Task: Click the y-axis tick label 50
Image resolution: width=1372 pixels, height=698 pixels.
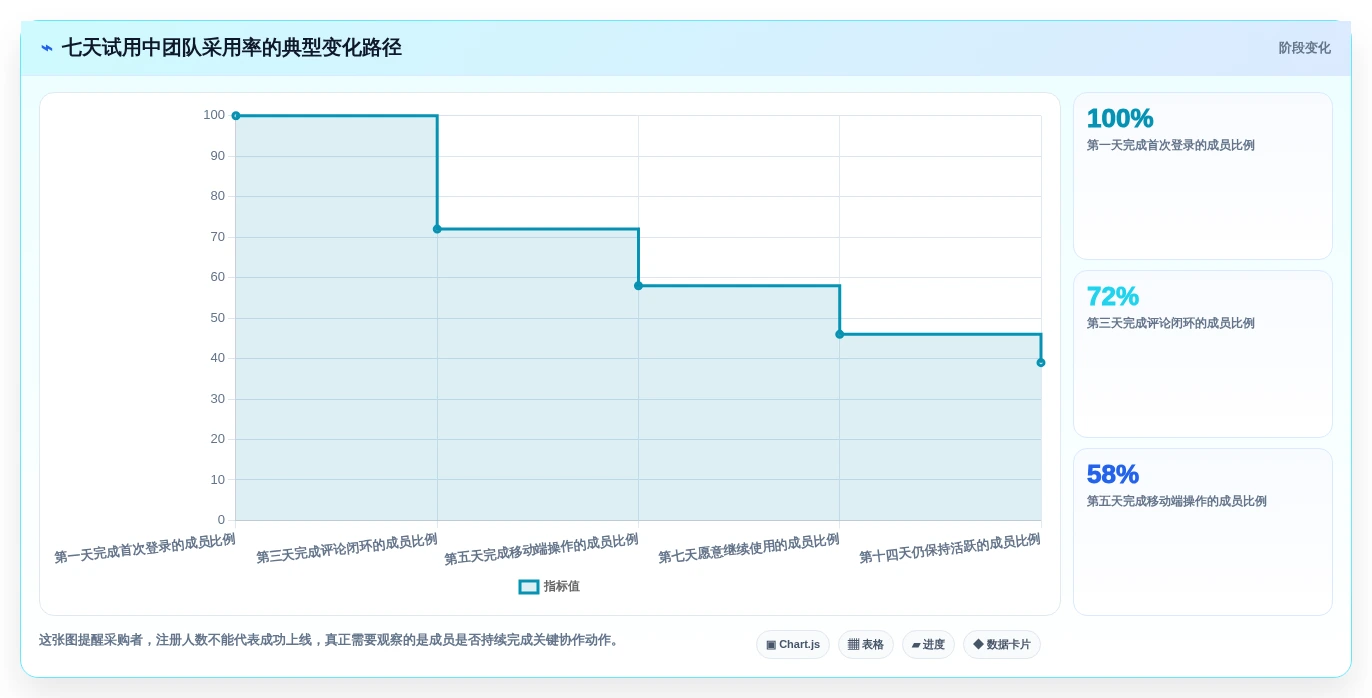Action: (x=218, y=318)
